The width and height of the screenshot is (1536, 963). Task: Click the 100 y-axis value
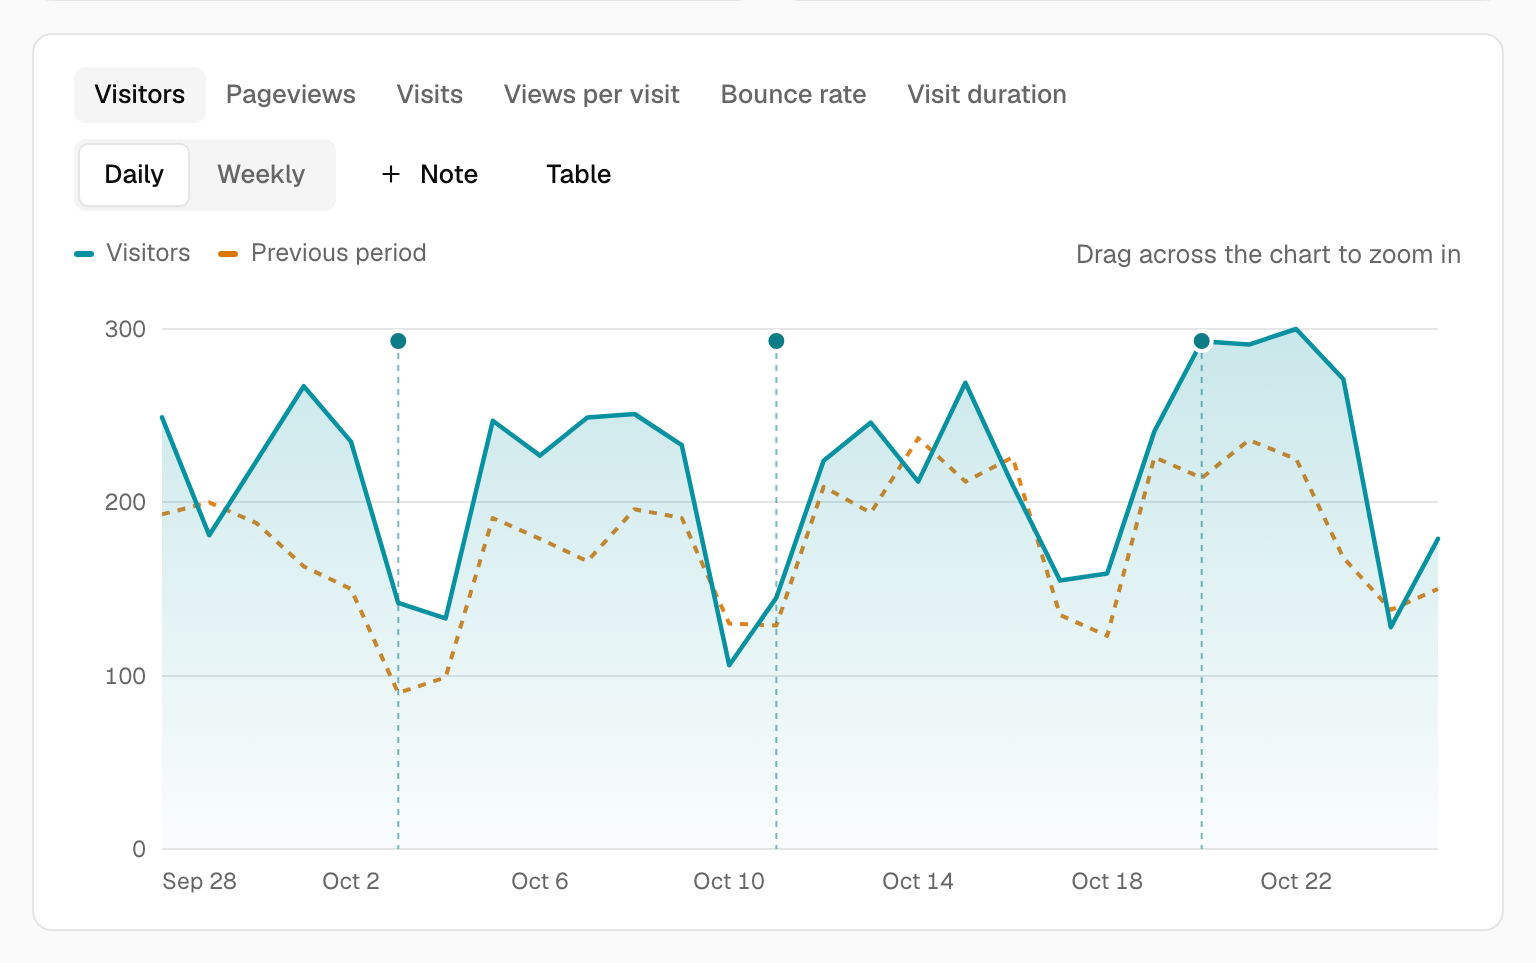(125, 676)
